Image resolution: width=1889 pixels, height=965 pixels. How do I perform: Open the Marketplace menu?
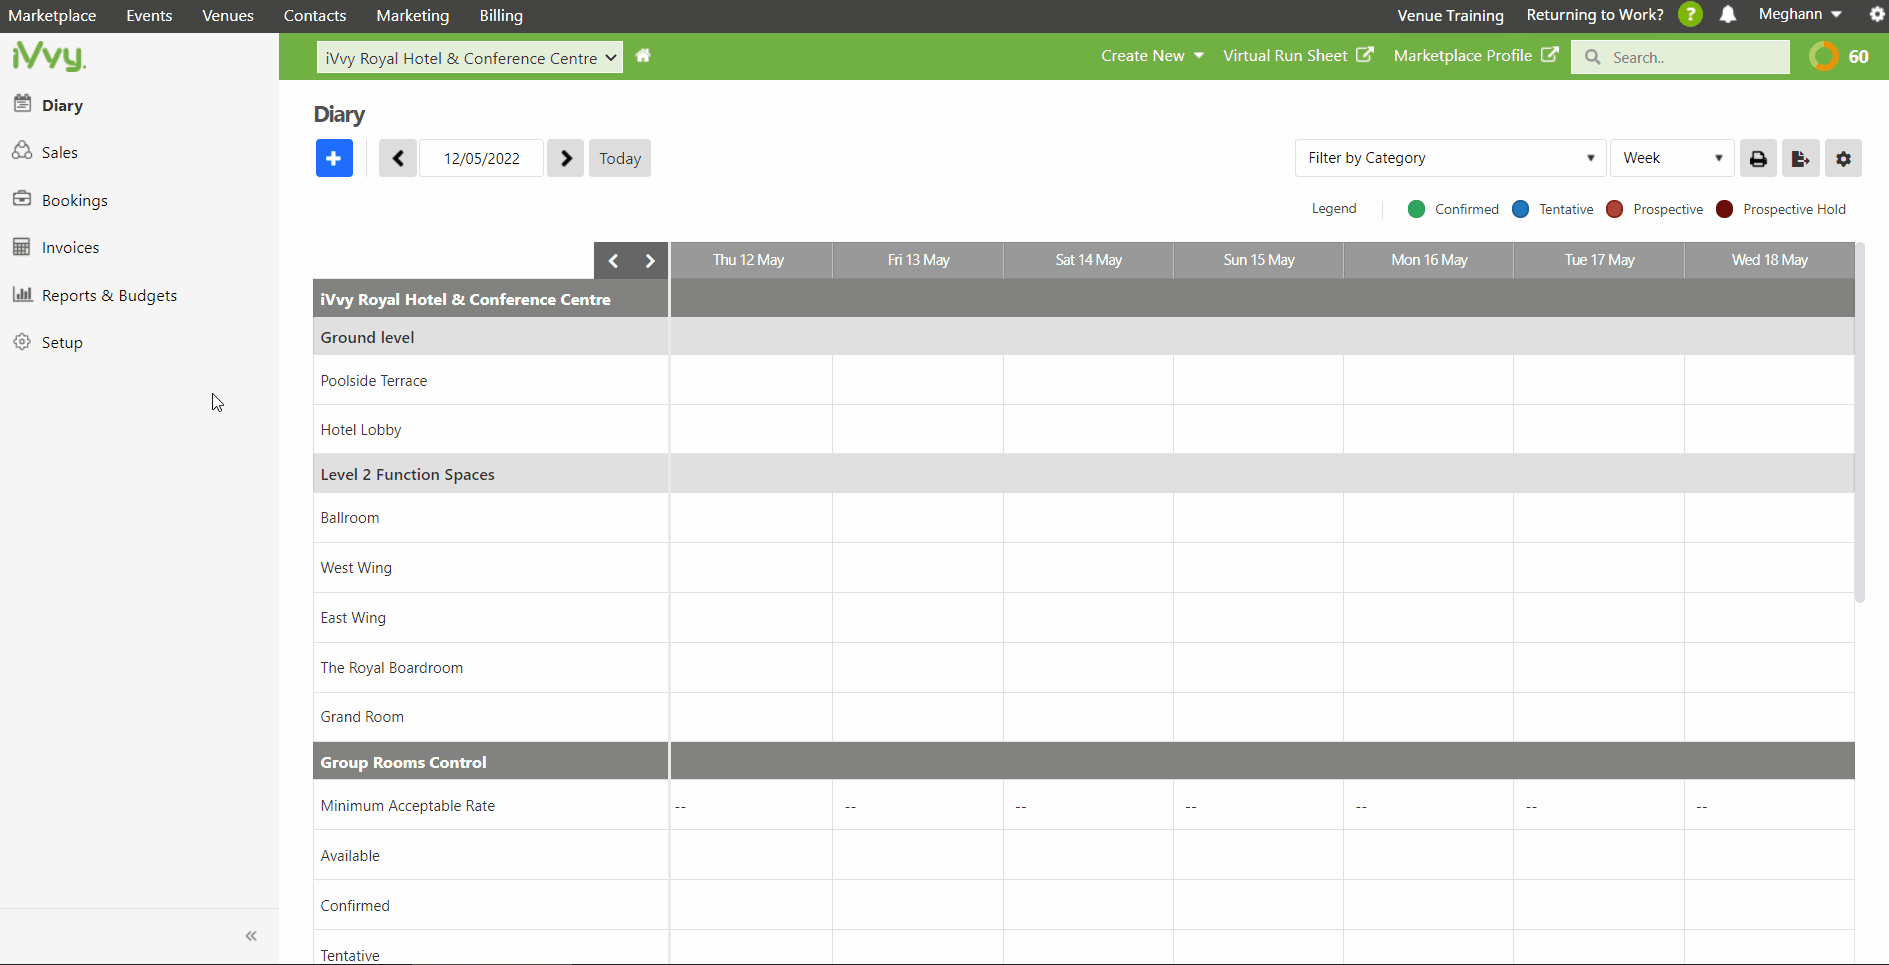click(x=52, y=16)
